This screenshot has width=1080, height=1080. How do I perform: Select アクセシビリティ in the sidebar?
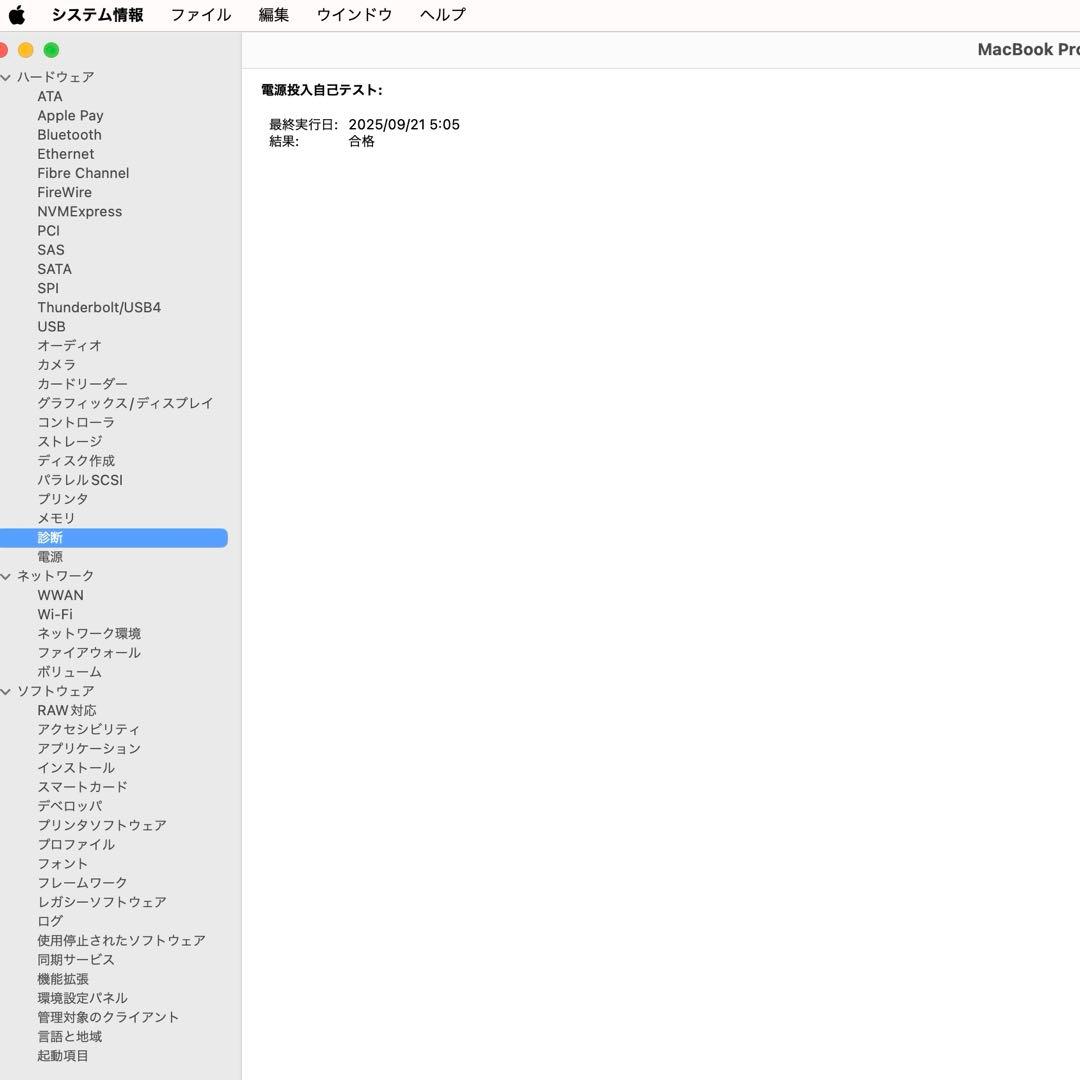coord(88,729)
